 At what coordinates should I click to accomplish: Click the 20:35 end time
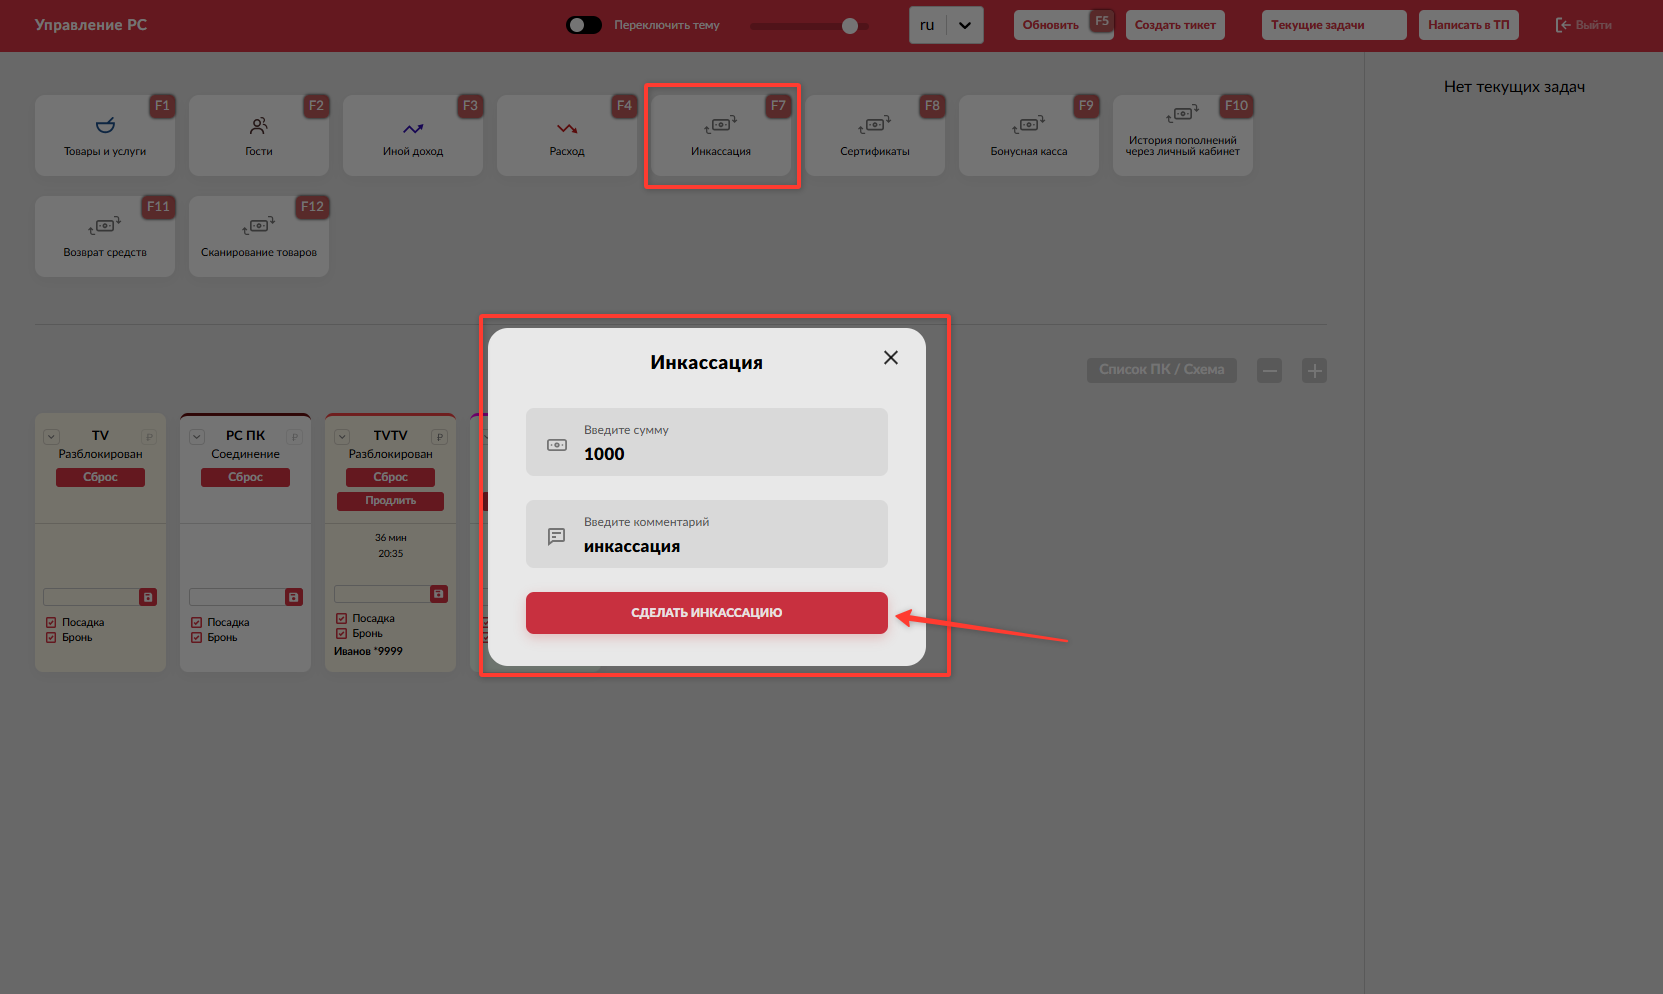(391, 554)
